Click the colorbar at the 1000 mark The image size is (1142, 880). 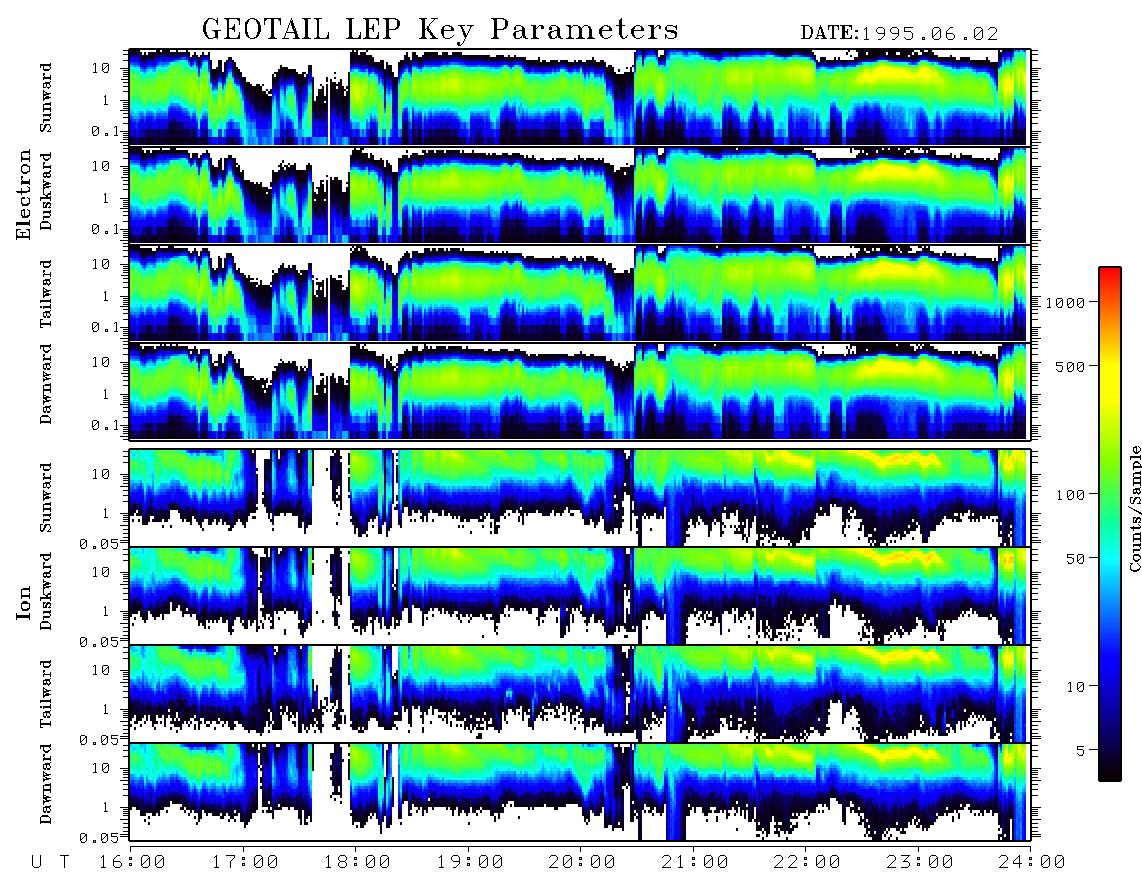coord(1110,302)
